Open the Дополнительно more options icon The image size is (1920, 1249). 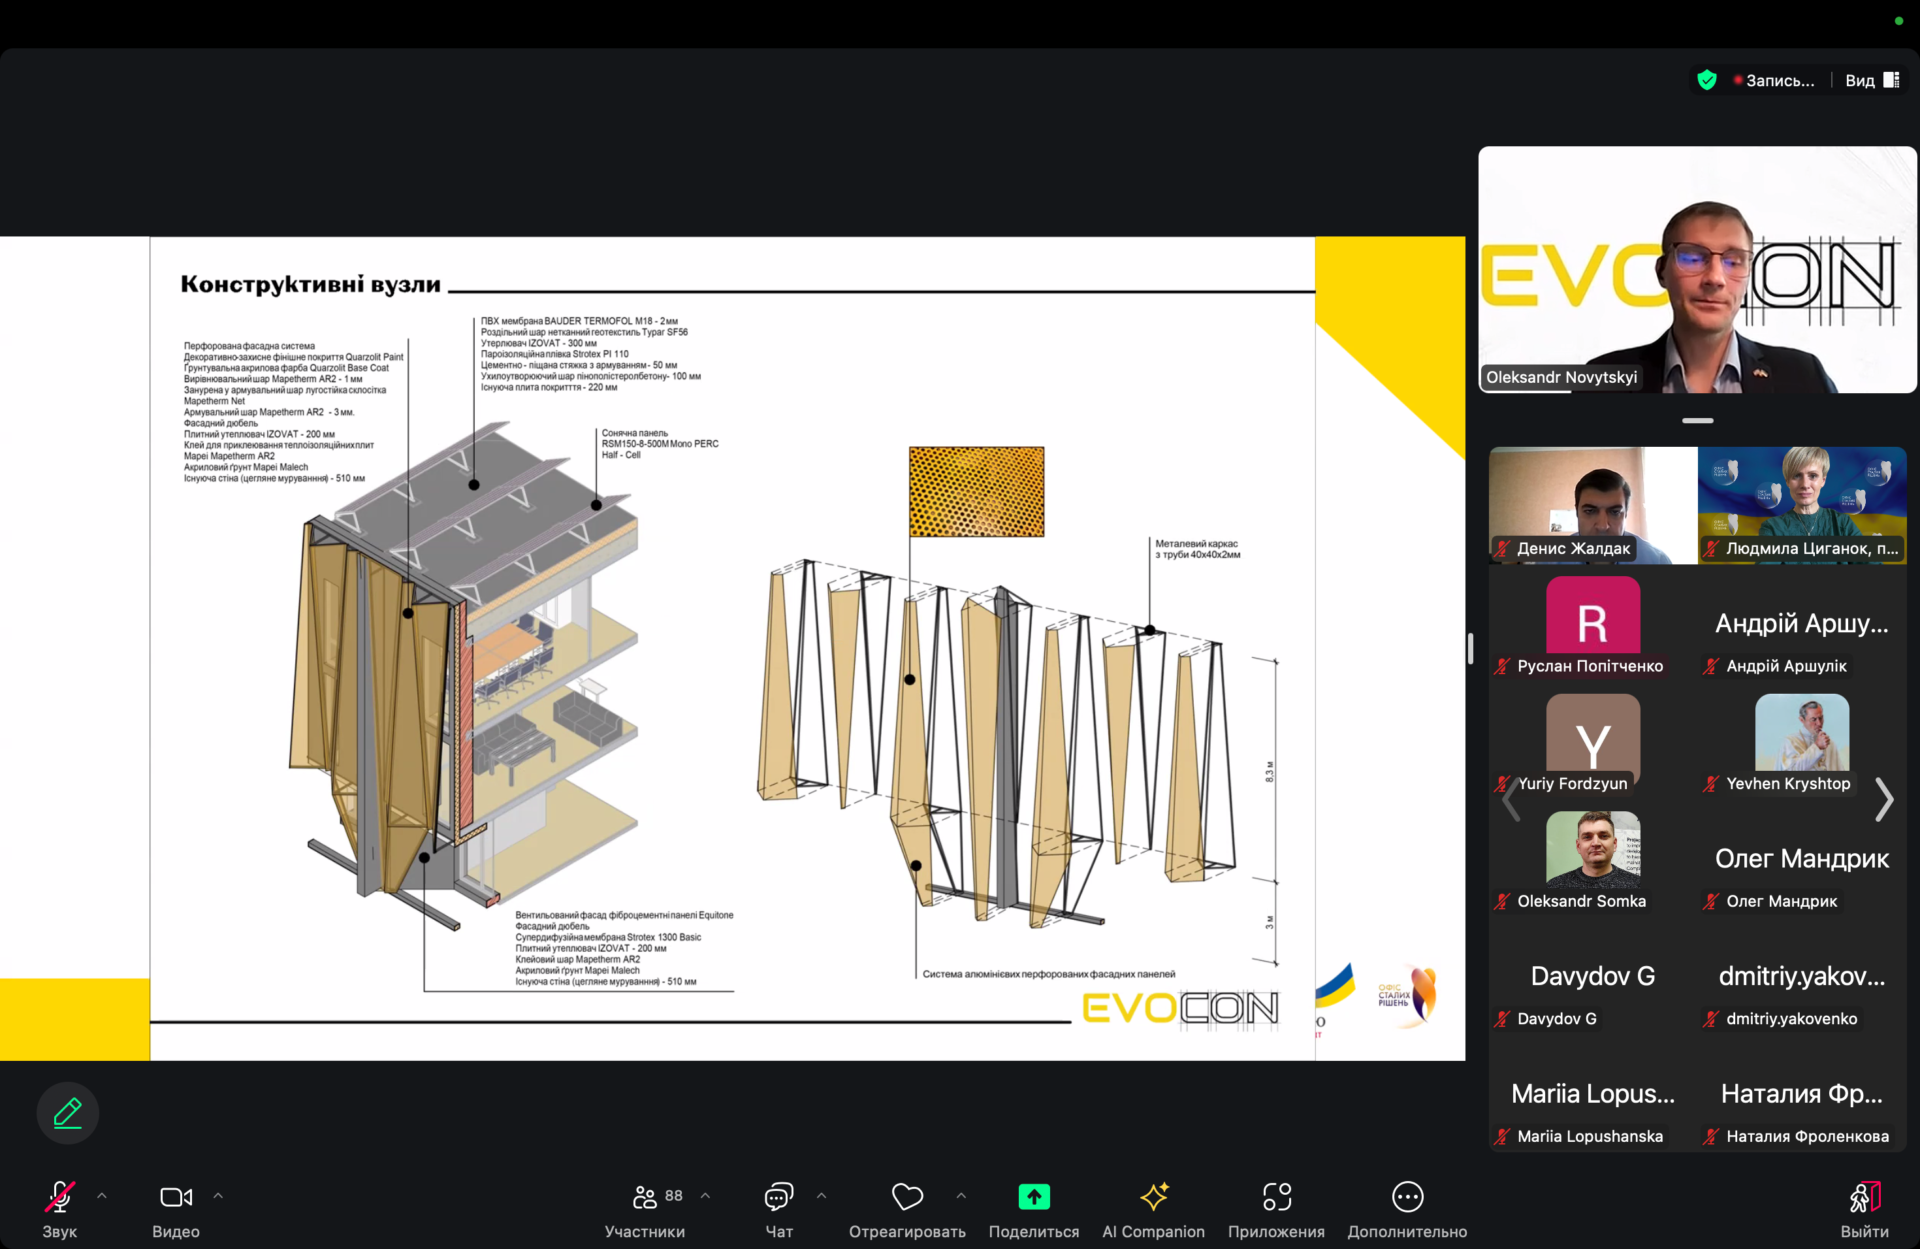pyautogui.click(x=1407, y=1197)
